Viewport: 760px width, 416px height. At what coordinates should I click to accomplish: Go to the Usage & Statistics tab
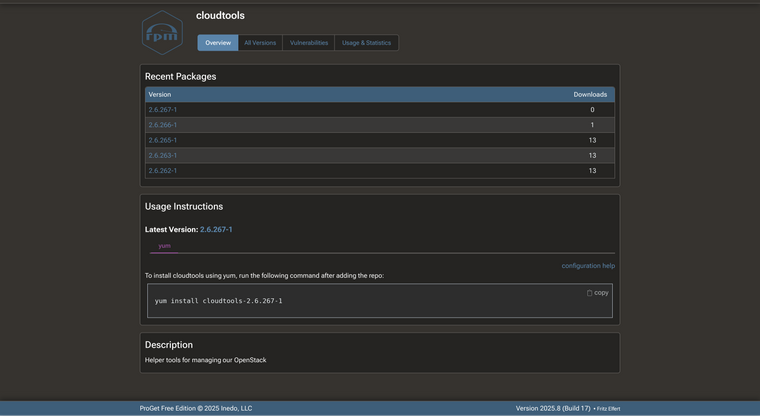point(366,43)
